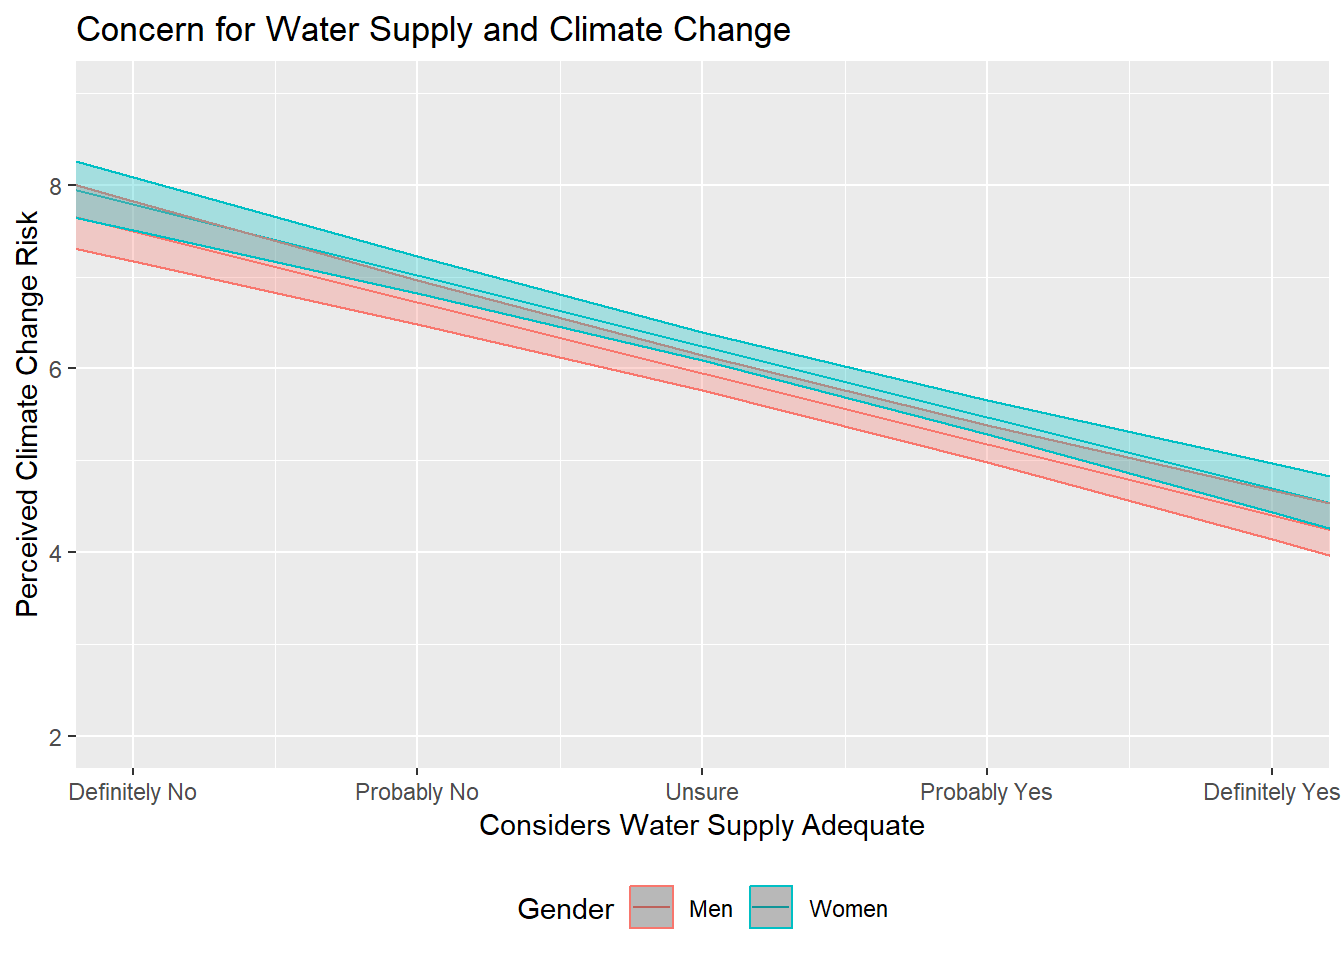This screenshot has width=1344, height=960.
Task: Click the red Men legend swatch
Action: coord(651,908)
